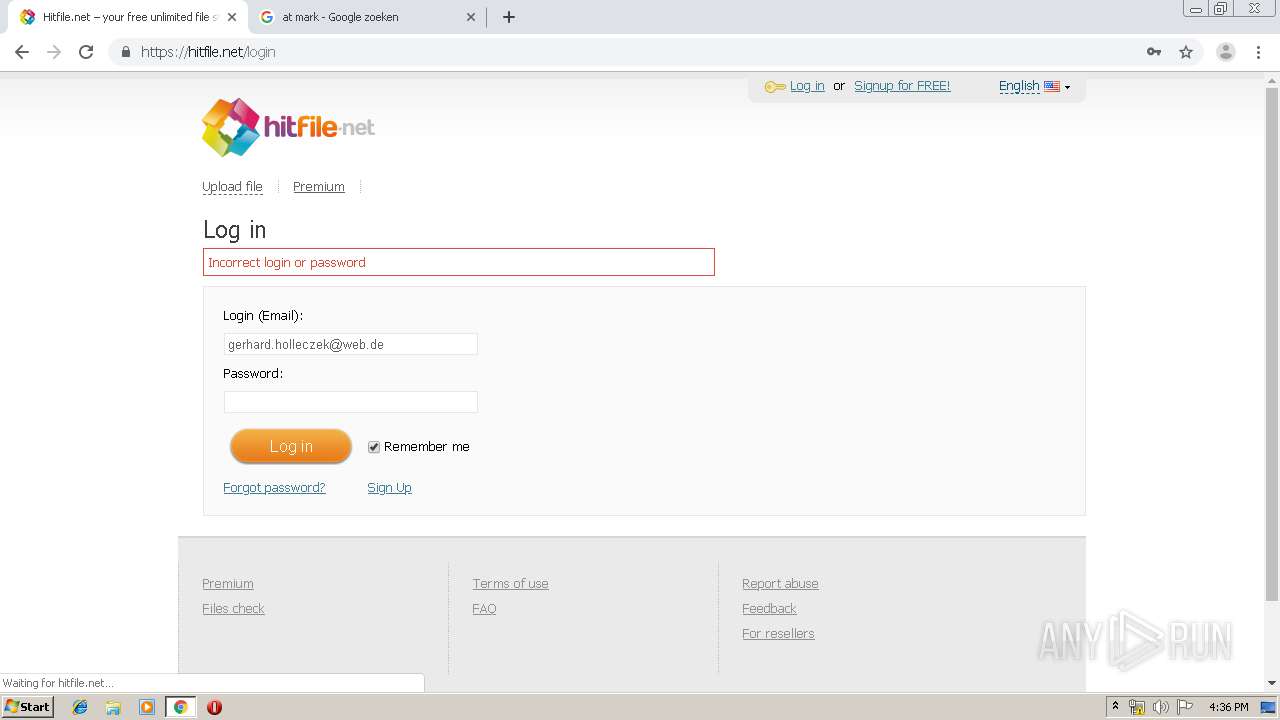Click the yellow key icon beside Log in
1280x720 pixels.
point(775,87)
